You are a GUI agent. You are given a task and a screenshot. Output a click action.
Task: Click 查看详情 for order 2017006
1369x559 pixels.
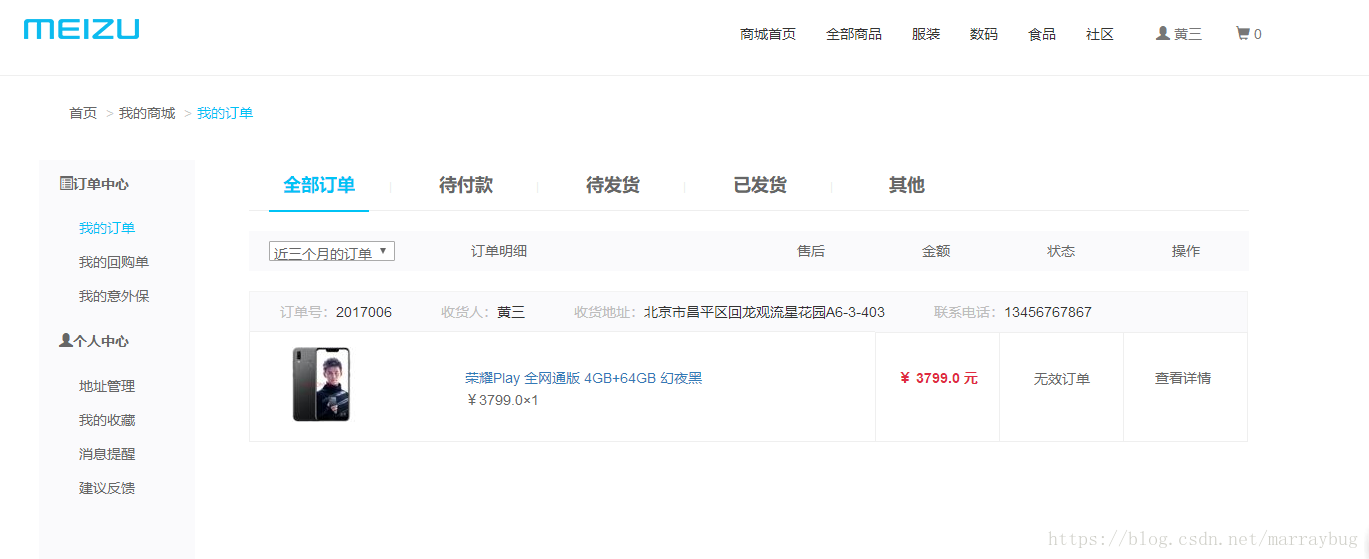click(x=1183, y=378)
